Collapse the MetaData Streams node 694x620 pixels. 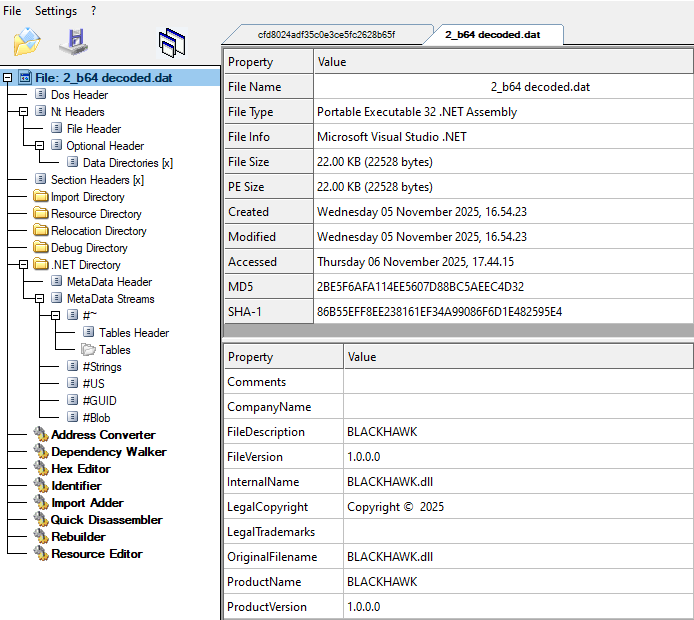(40, 299)
